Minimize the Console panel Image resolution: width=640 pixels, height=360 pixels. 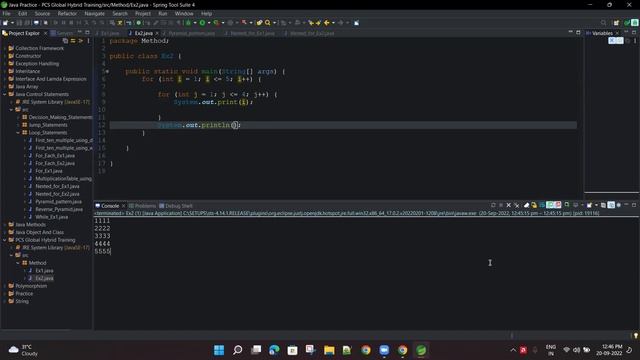627,205
